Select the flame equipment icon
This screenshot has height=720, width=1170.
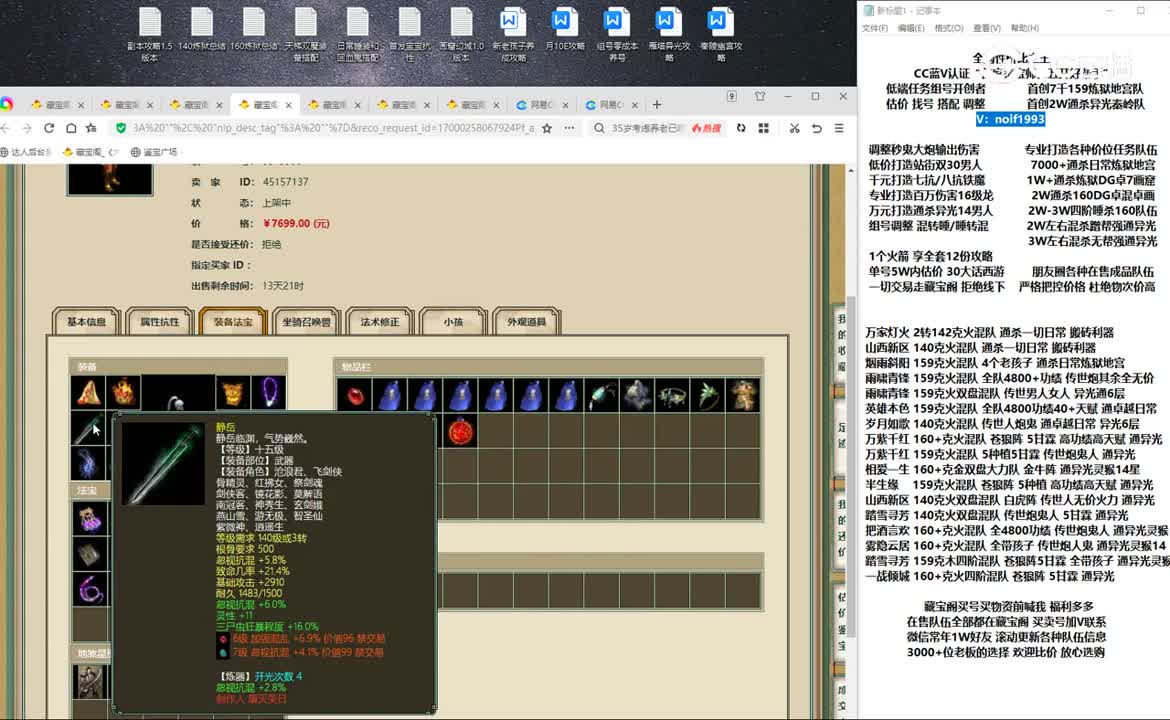click(x=124, y=392)
